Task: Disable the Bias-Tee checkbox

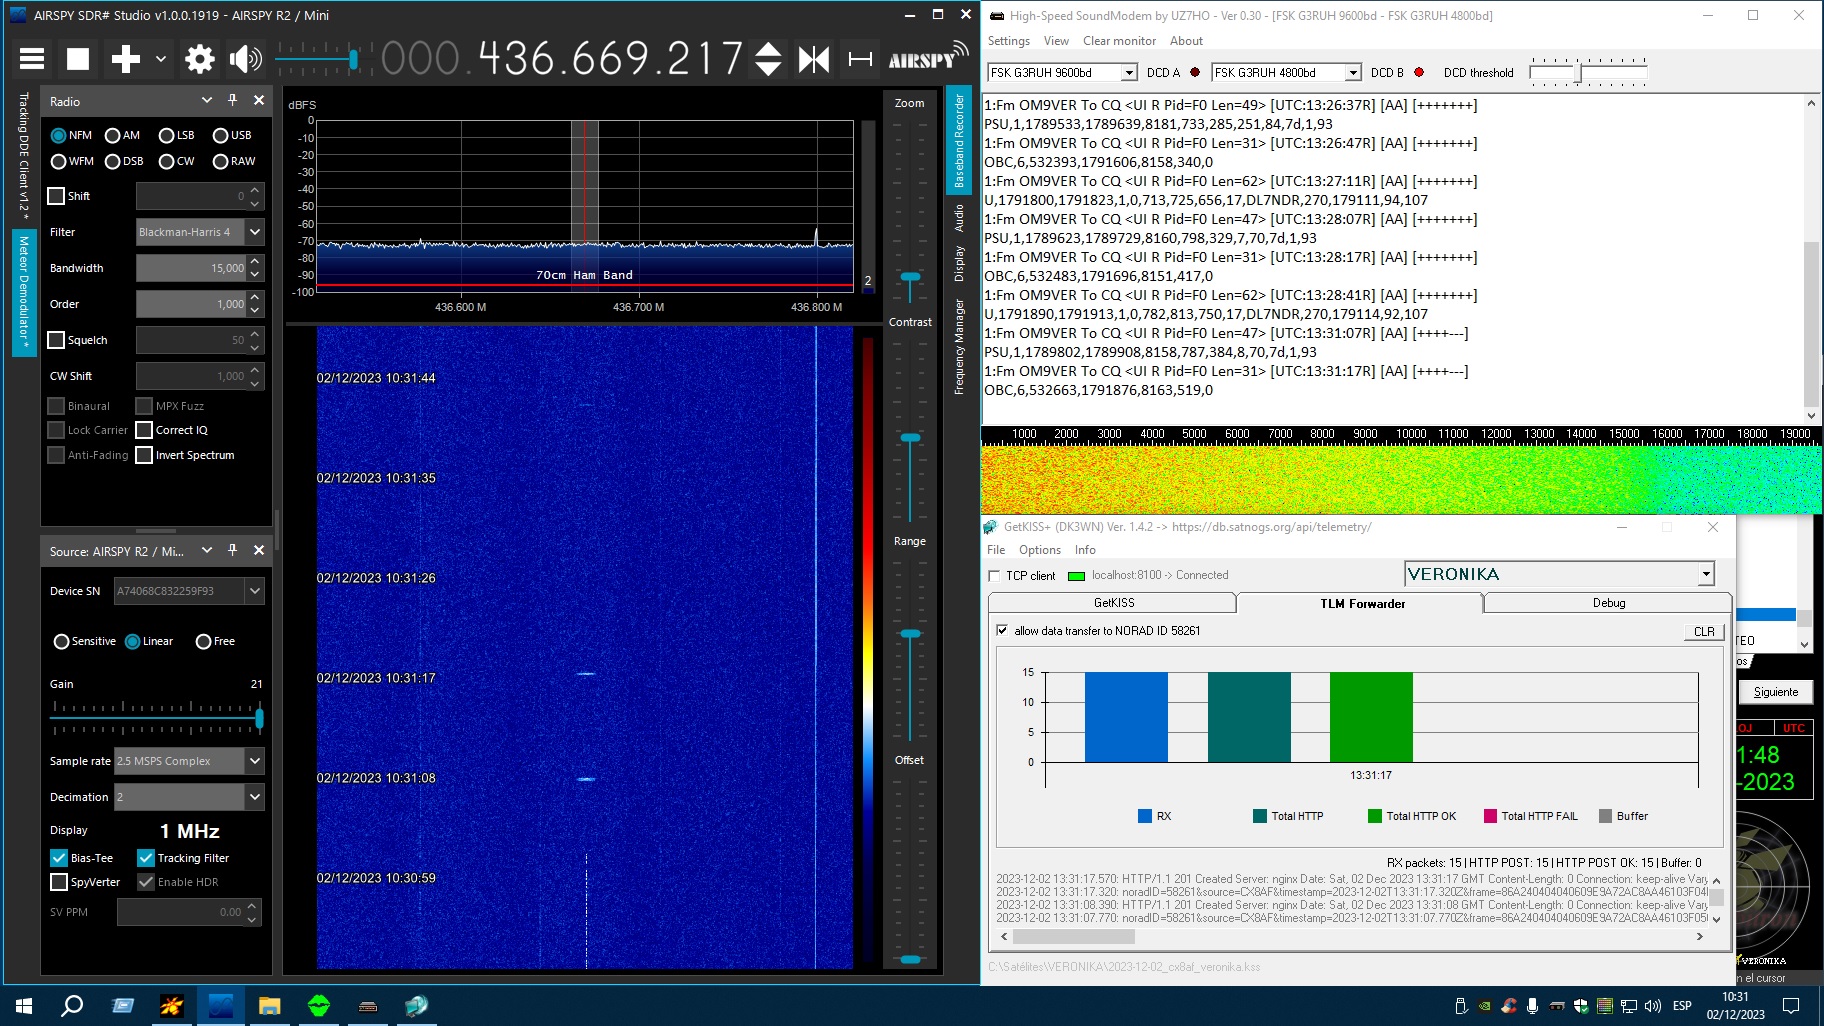Action: click(x=59, y=858)
